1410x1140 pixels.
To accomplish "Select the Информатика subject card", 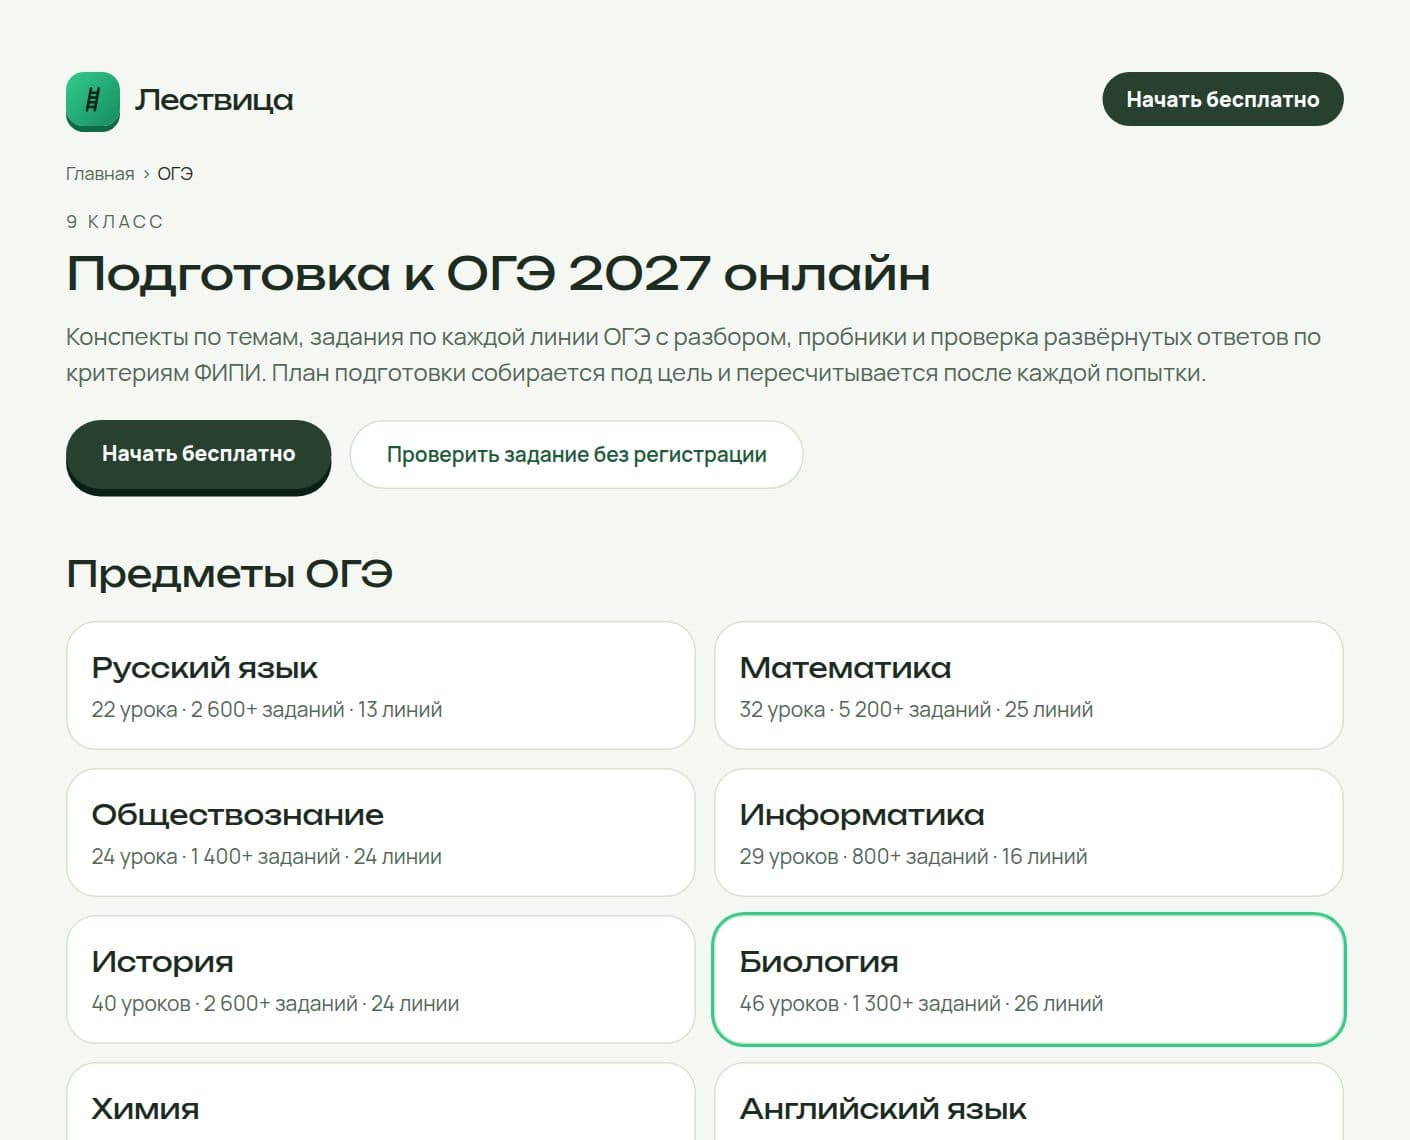I will 1028,833.
